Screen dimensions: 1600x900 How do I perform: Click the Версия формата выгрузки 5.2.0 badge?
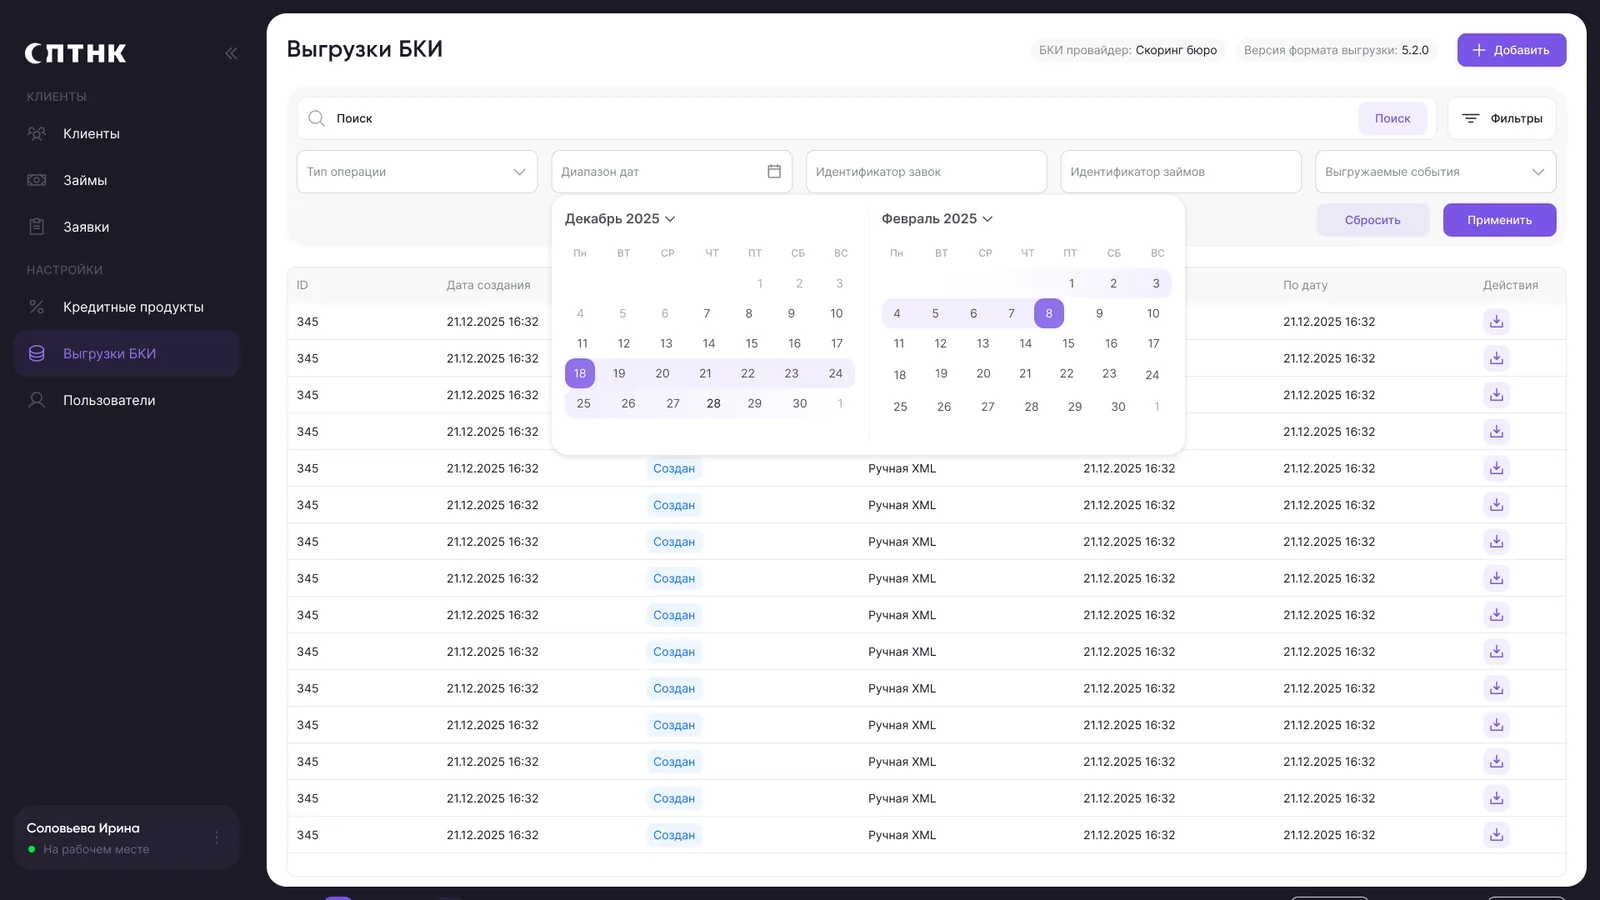point(1336,50)
